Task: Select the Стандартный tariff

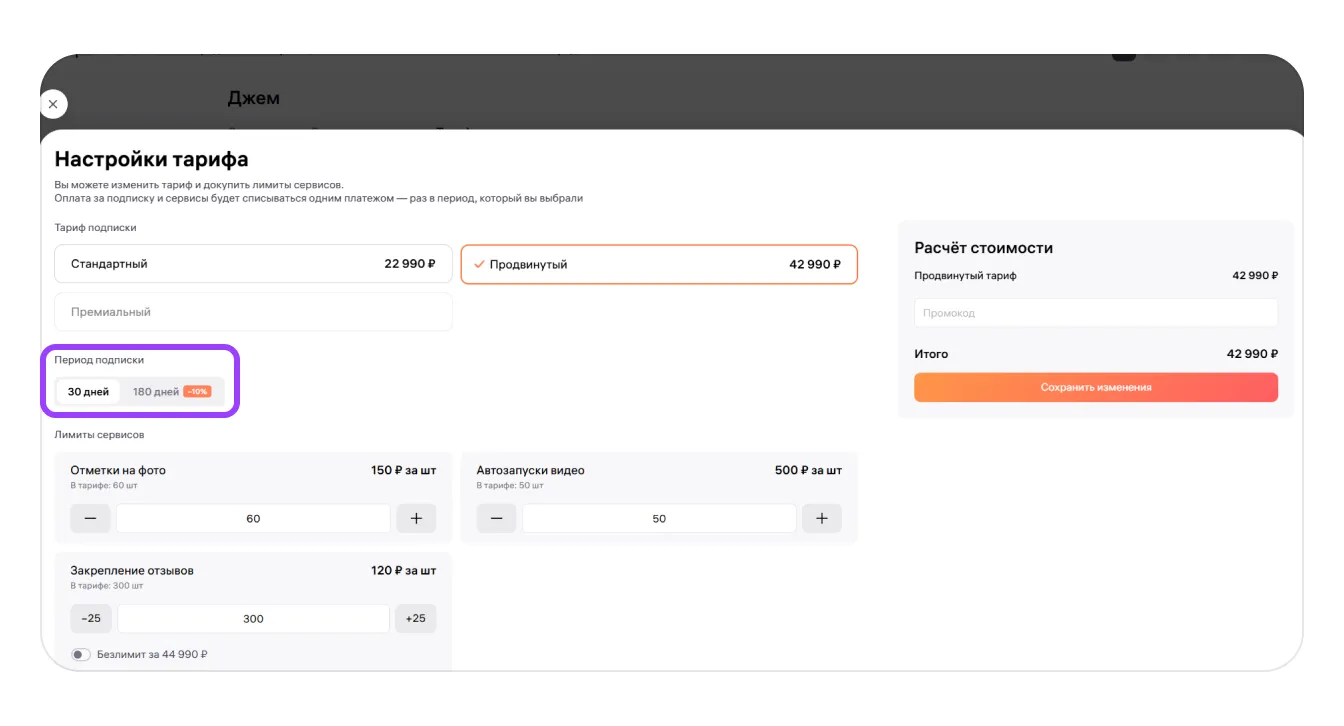Action: (253, 264)
